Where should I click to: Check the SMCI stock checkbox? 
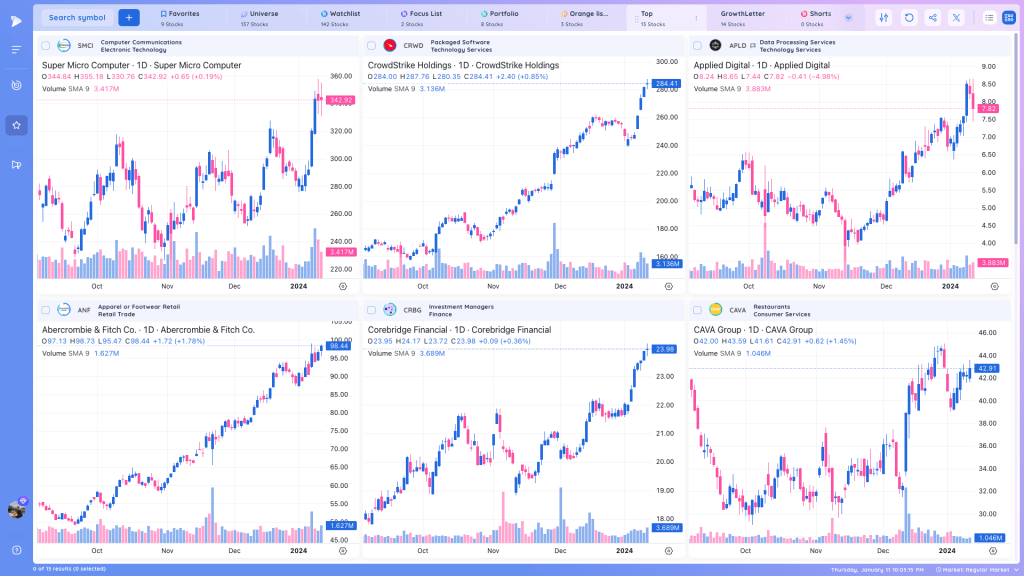point(45,46)
